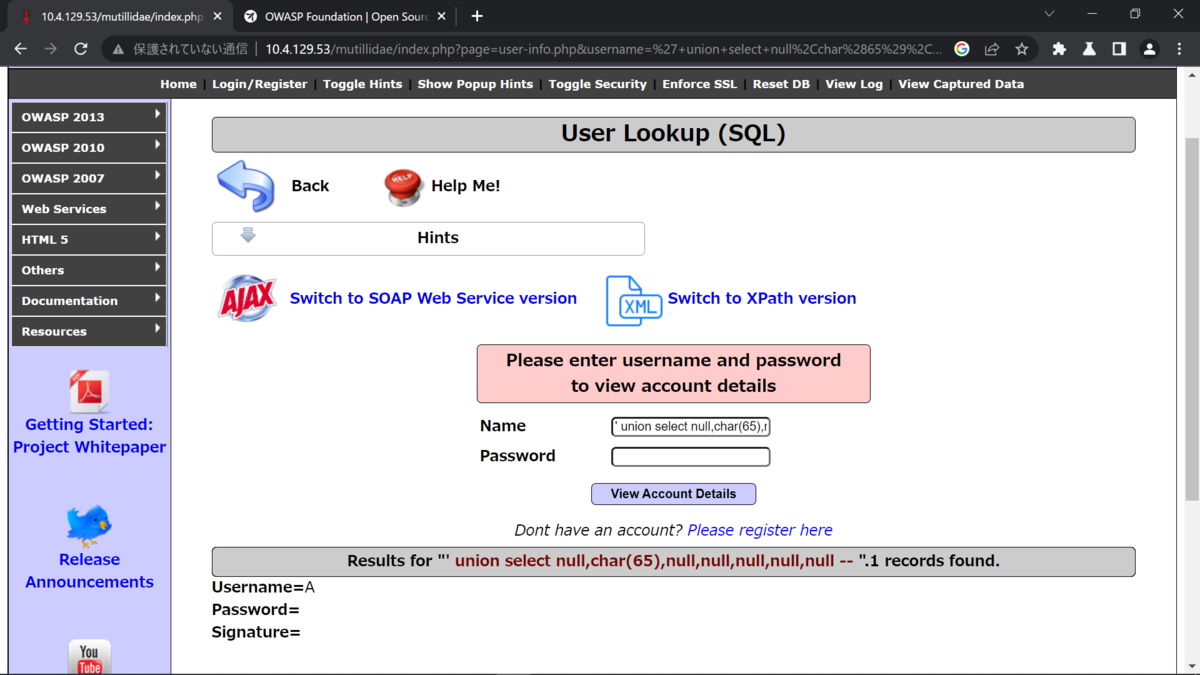Open the Chrome three-dot menu
This screenshot has width=1200, height=675.
tap(1180, 48)
